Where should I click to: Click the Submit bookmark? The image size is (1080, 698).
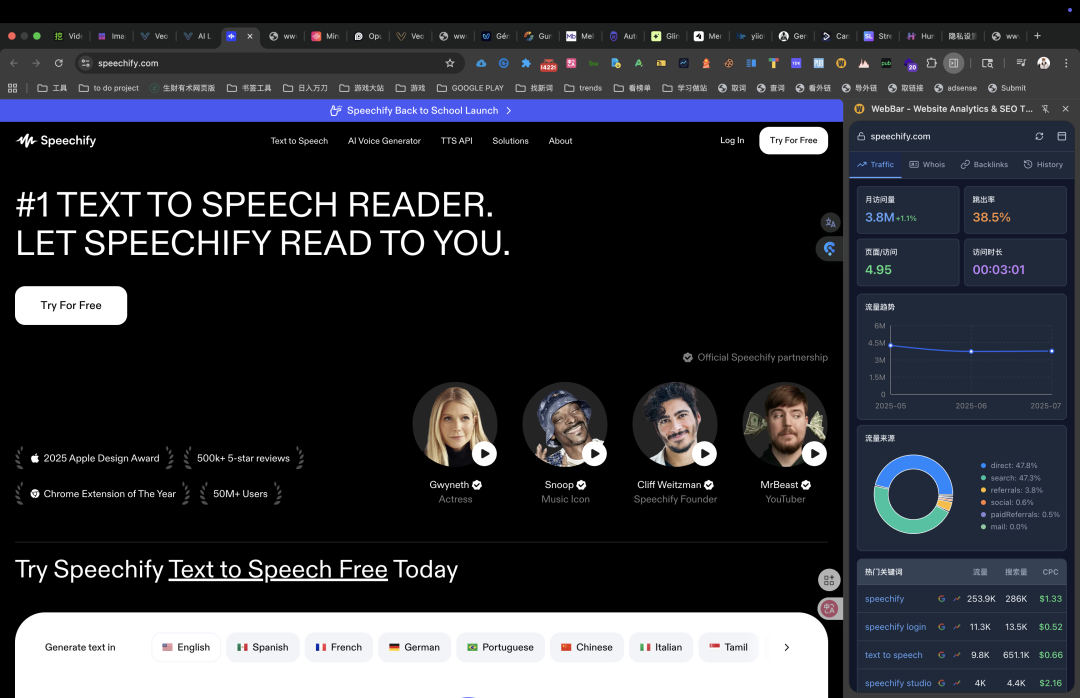pyautogui.click(x=1007, y=88)
